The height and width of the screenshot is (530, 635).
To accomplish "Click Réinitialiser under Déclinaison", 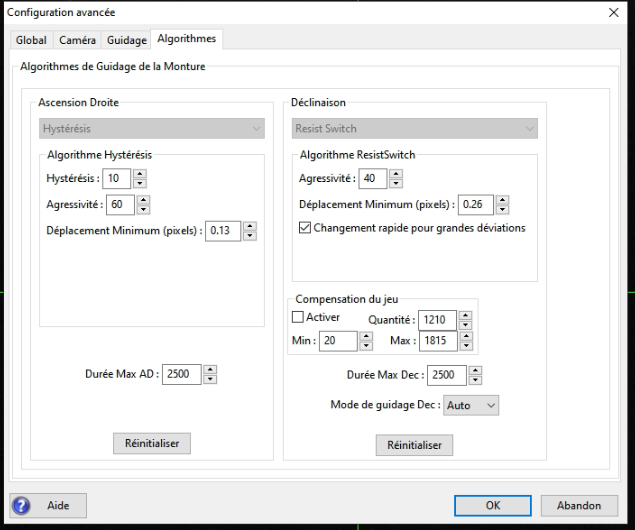I will point(414,445).
